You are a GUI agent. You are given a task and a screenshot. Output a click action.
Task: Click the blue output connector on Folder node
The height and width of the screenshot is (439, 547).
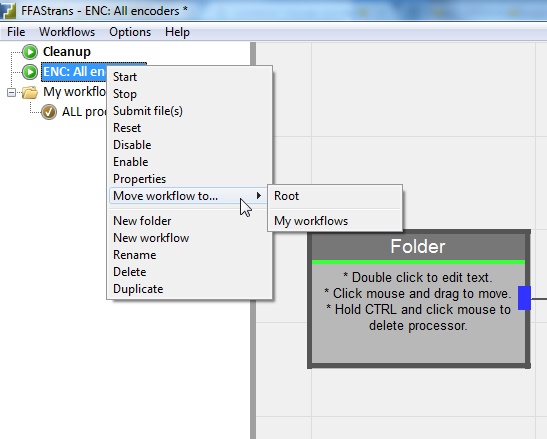click(x=524, y=298)
